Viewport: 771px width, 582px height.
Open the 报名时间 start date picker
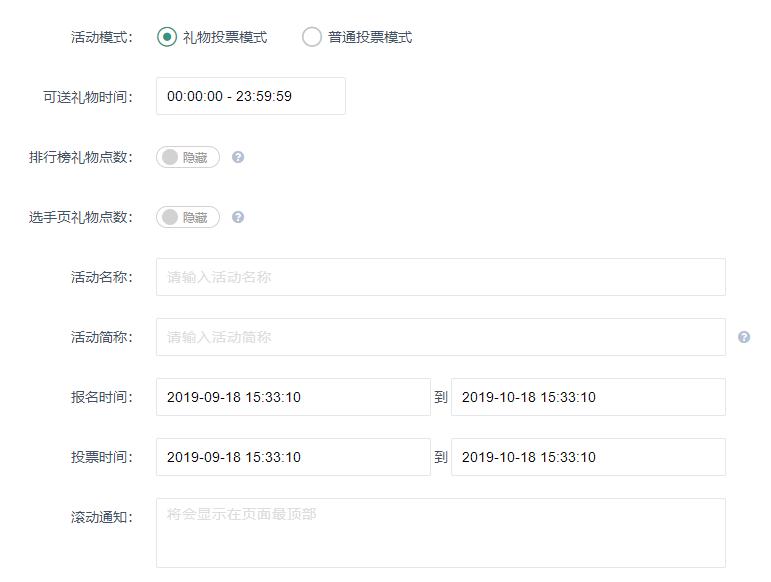click(x=293, y=397)
